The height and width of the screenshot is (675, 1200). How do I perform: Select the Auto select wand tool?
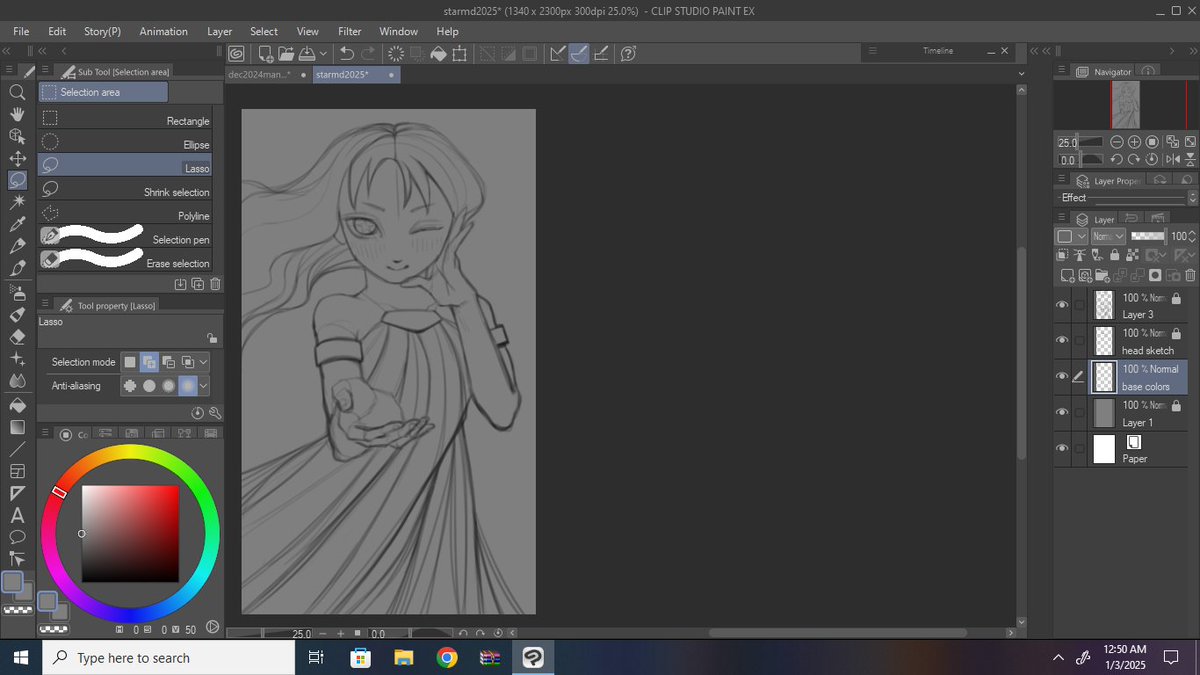[x=17, y=203]
